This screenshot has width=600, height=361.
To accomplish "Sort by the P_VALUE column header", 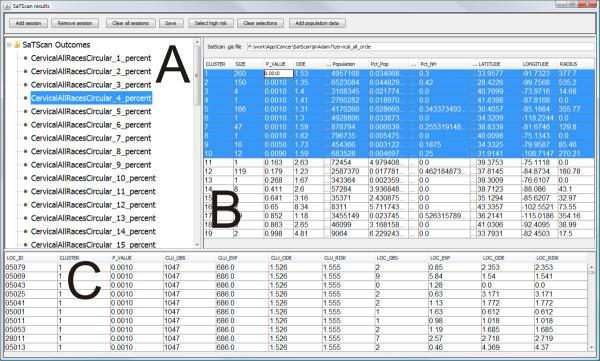I will 279,64.
